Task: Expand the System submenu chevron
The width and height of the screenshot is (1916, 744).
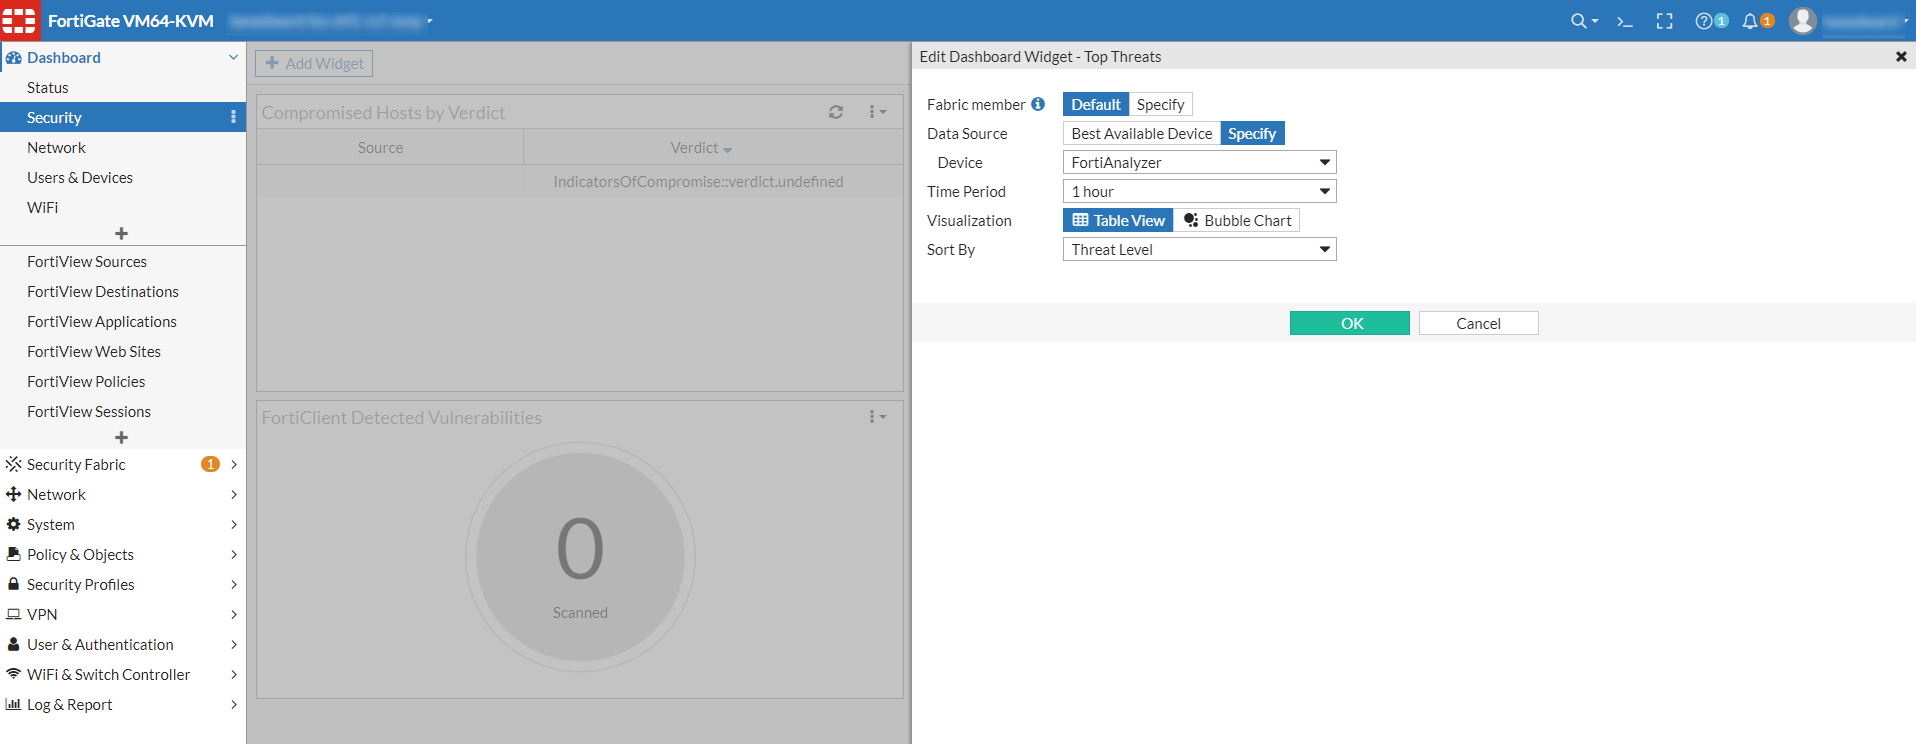Action: point(234,524)
